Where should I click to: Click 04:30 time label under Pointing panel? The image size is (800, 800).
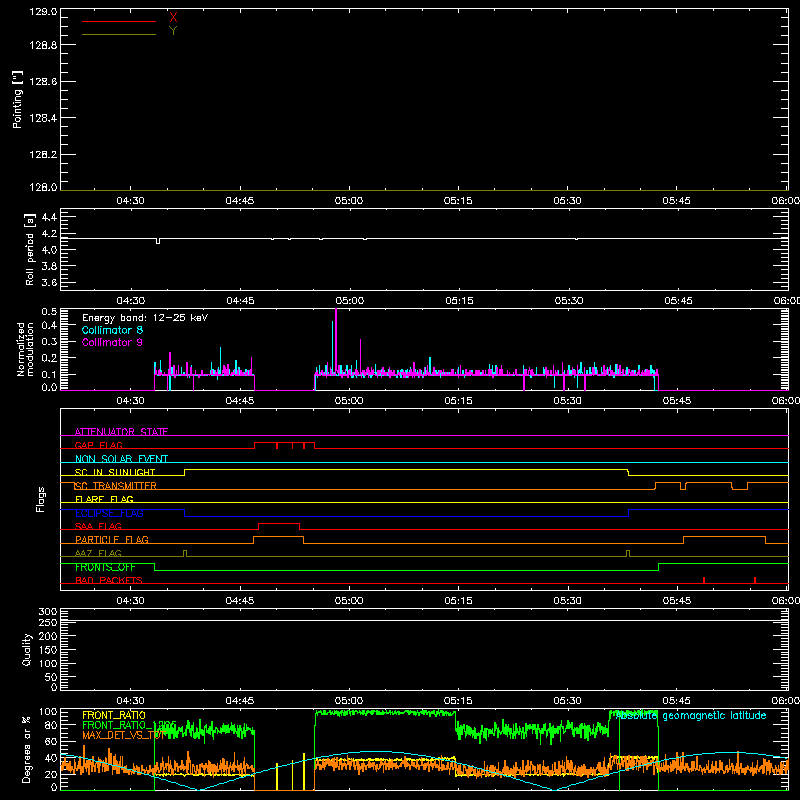pyautogui.click(x=130, y=201)
